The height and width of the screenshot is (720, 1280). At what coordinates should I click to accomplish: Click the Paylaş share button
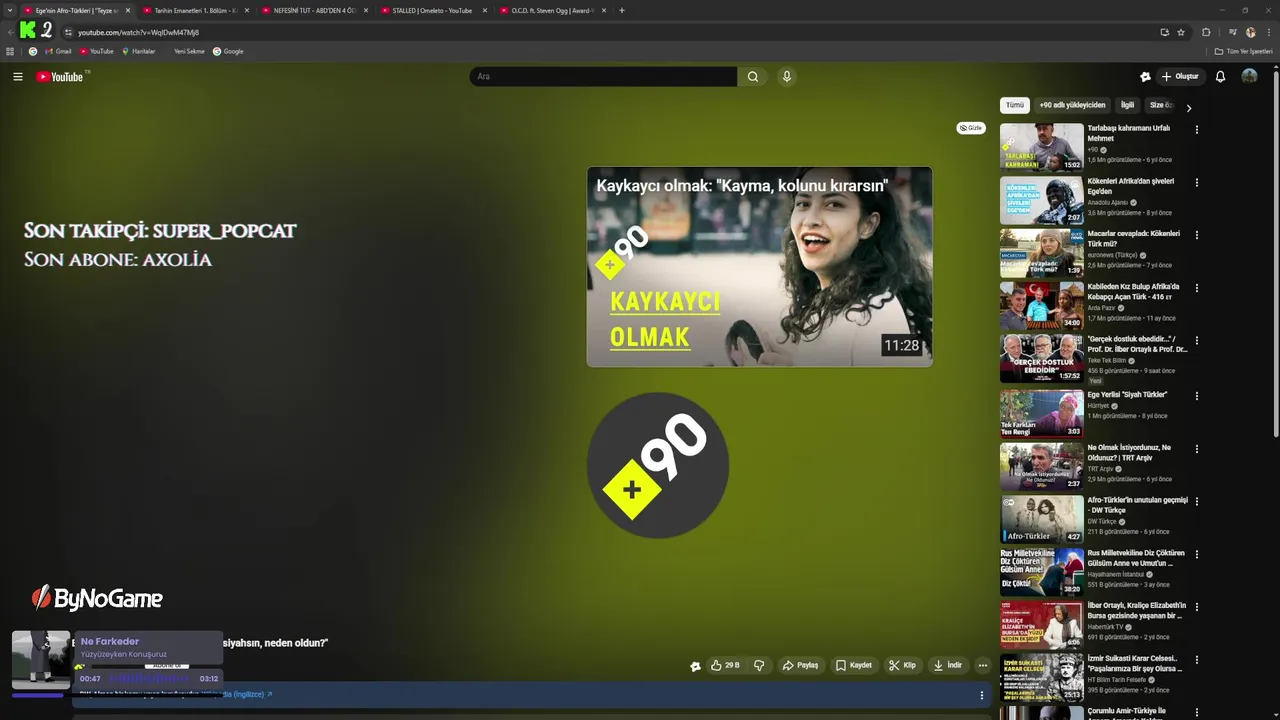[x=800, y=665]
